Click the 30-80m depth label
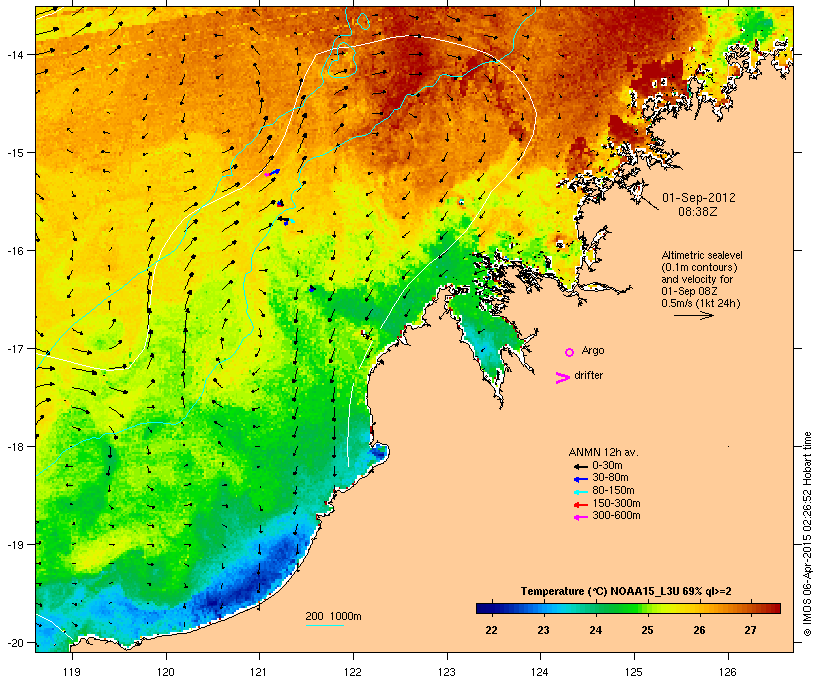The height and width of the screenshot is (680, 820). pos(610,478)
